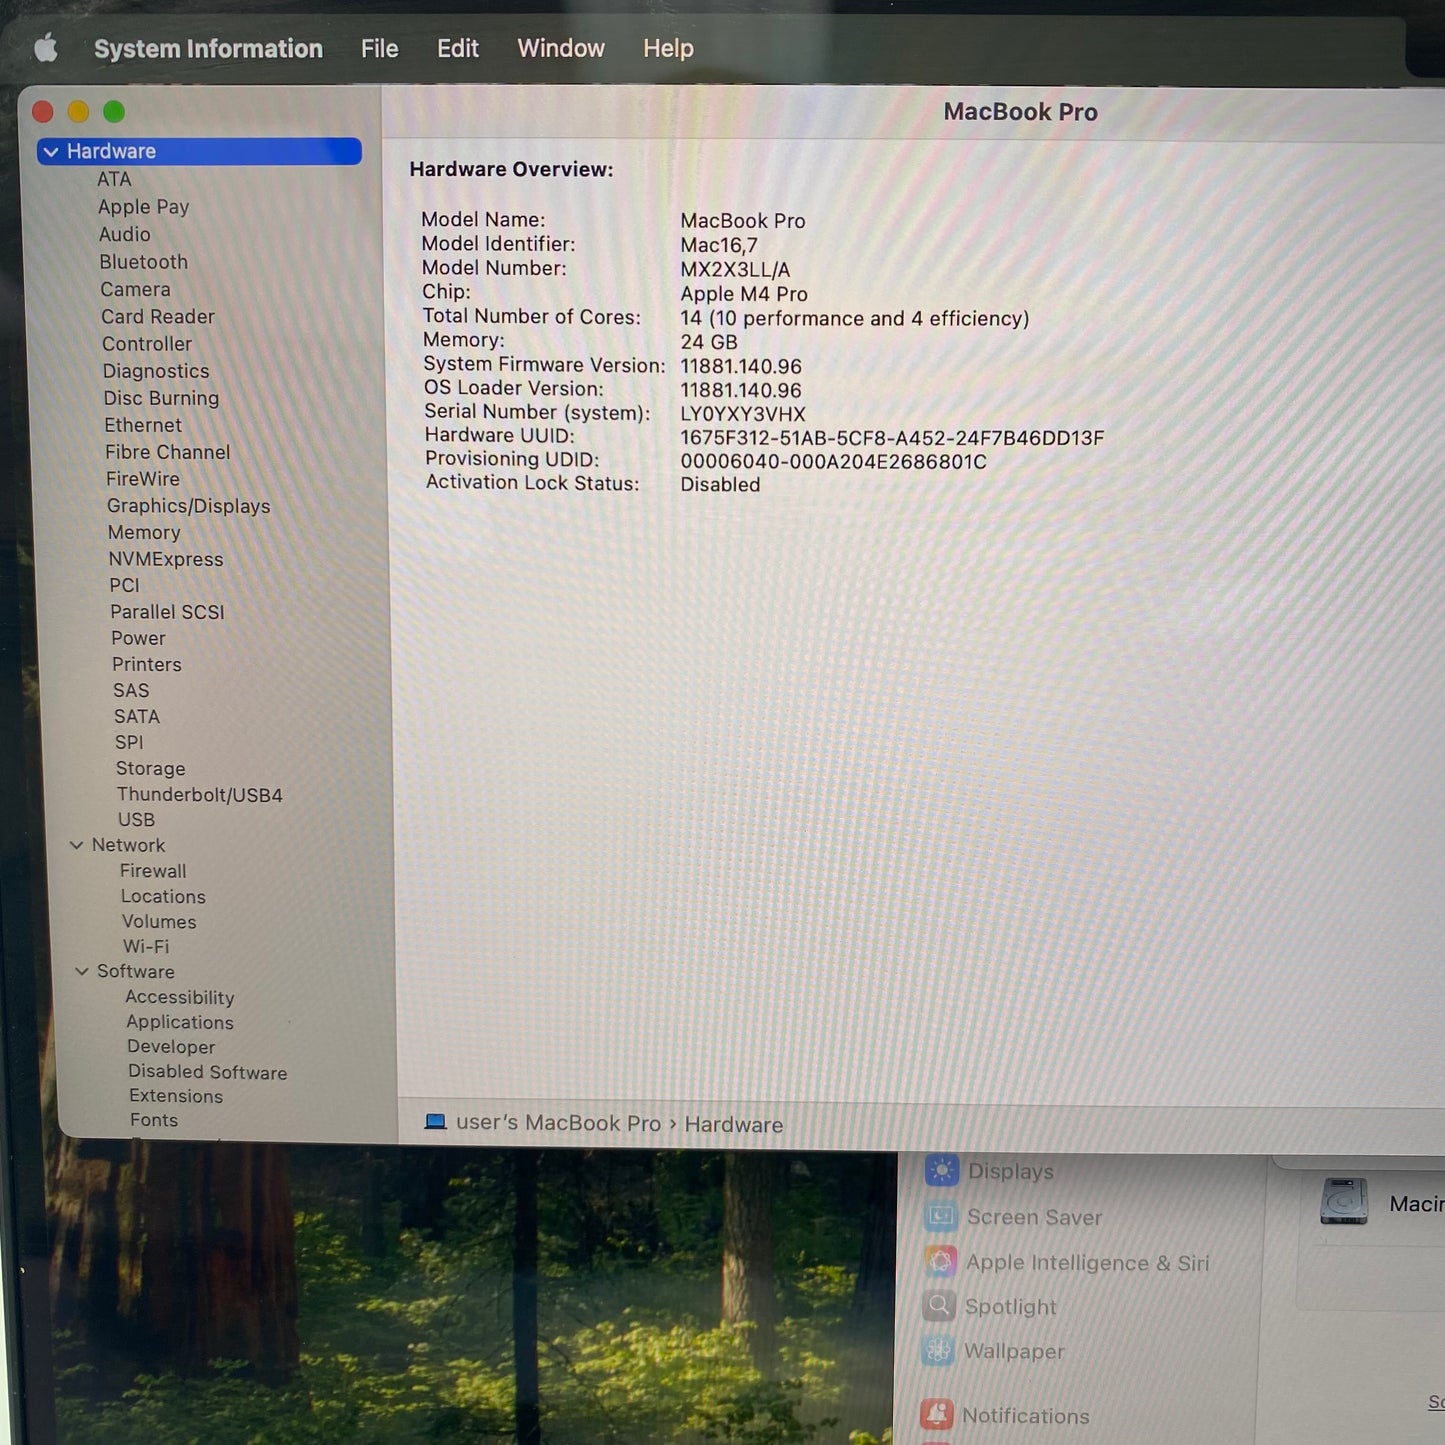The width and height of the screenshot is (1445, 1445).
Task: Click user's MacBook Pro in path bar
Action: [558, 1123]
